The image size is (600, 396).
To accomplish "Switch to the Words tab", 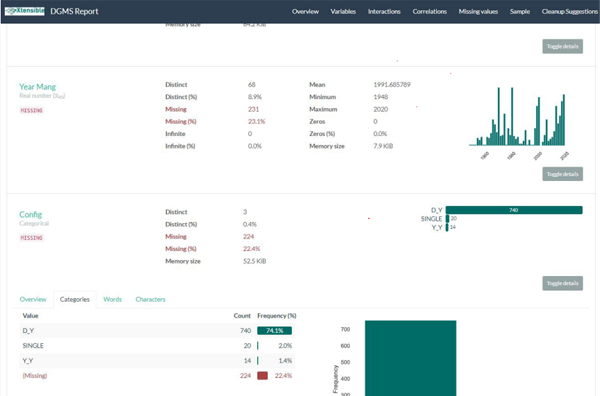I will (112, 299).
